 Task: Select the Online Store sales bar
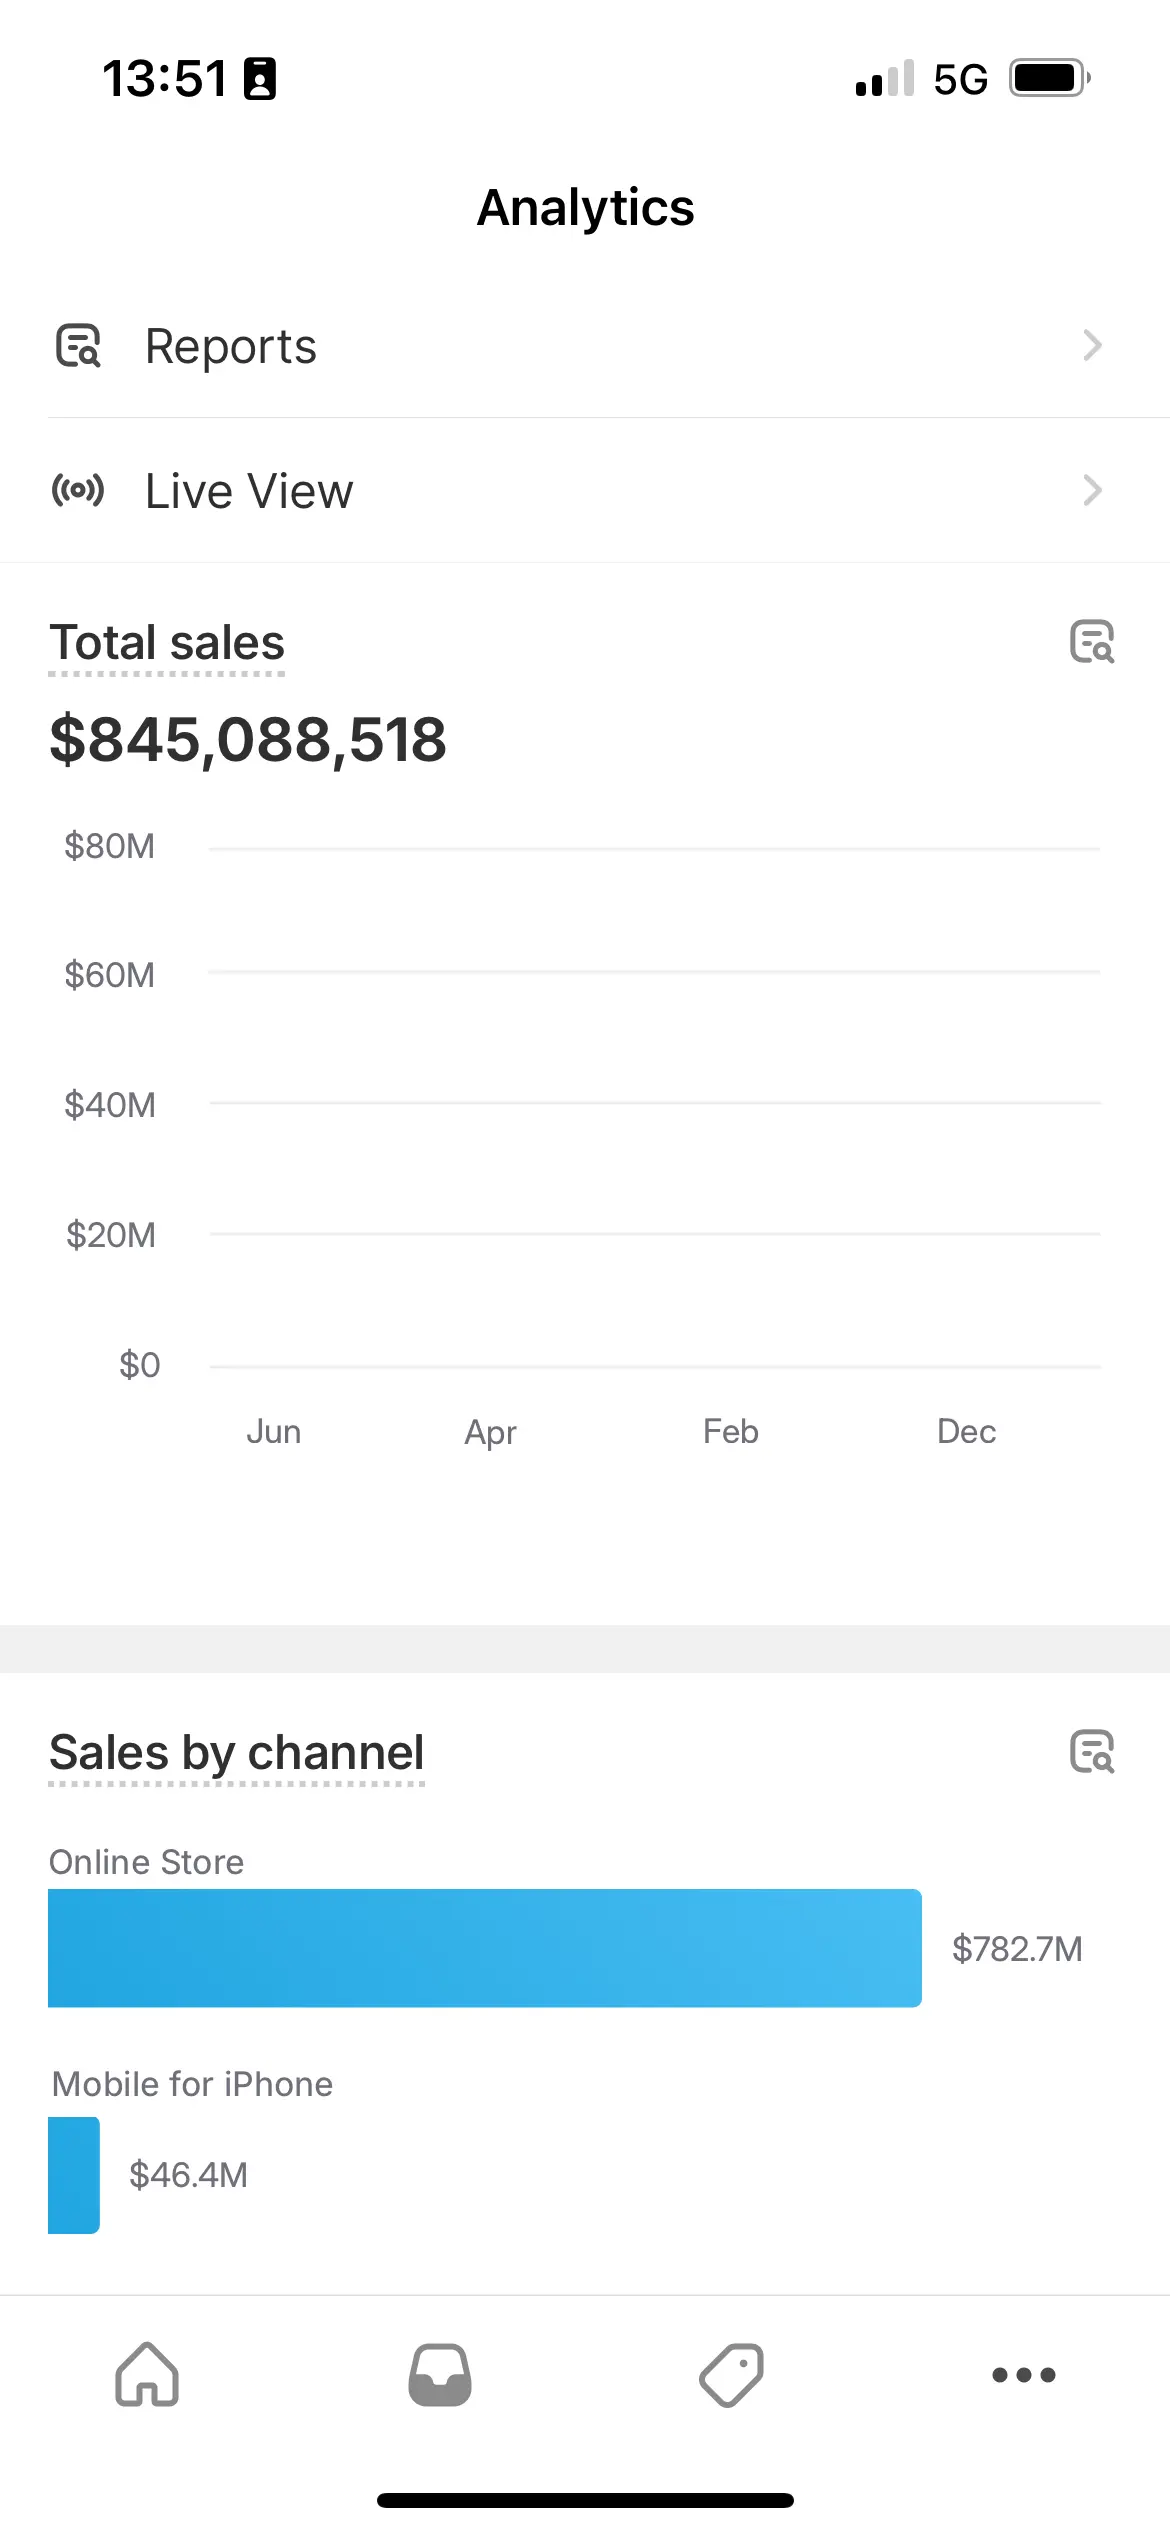click(485, 1947)
